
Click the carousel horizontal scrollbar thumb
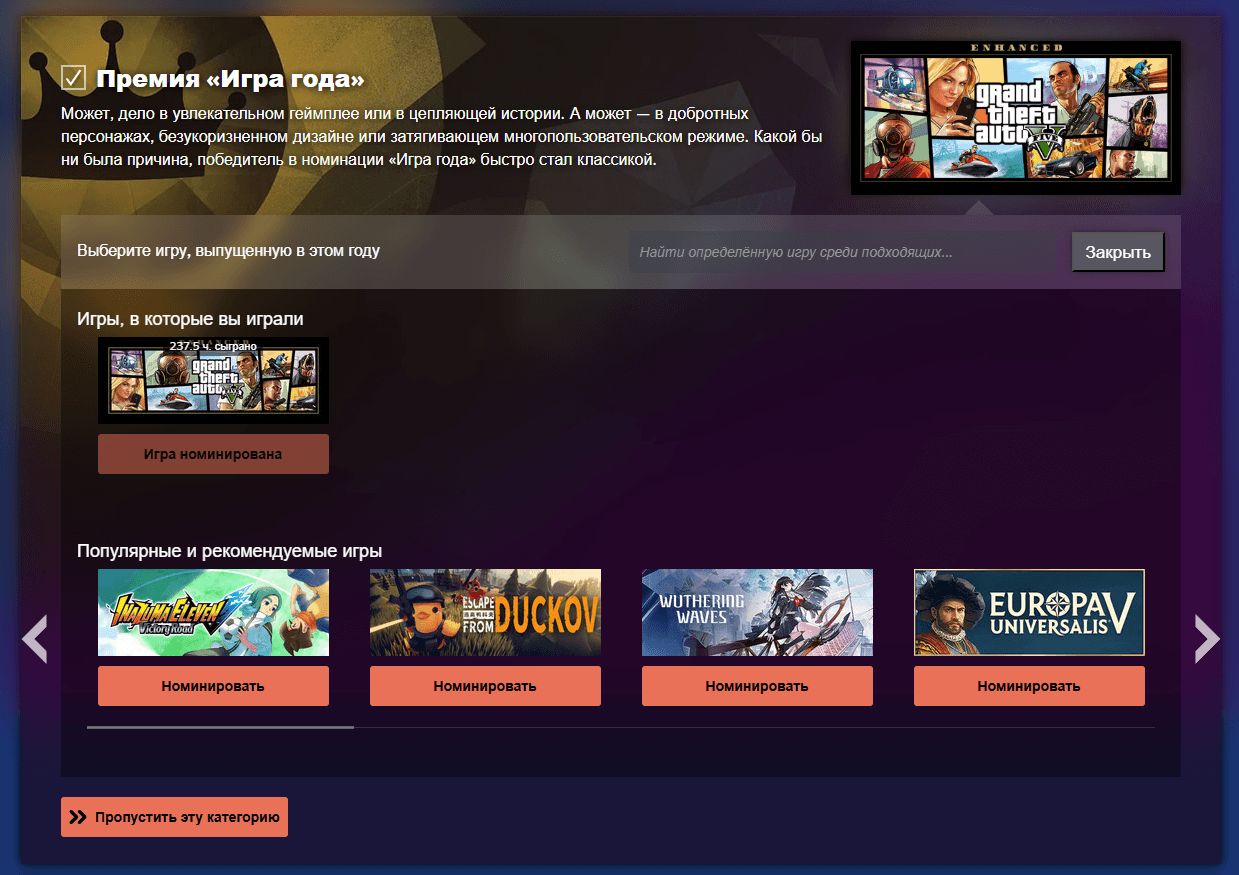[x=220, y=728]
